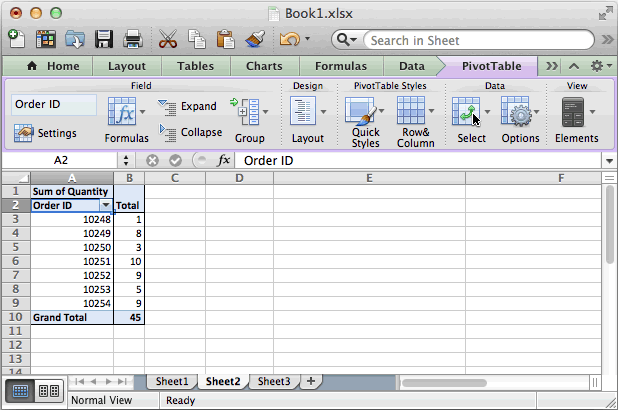Screen dimensions: 618x410
Task: Show additional ribbon tabs chevron
Action: 552,66
